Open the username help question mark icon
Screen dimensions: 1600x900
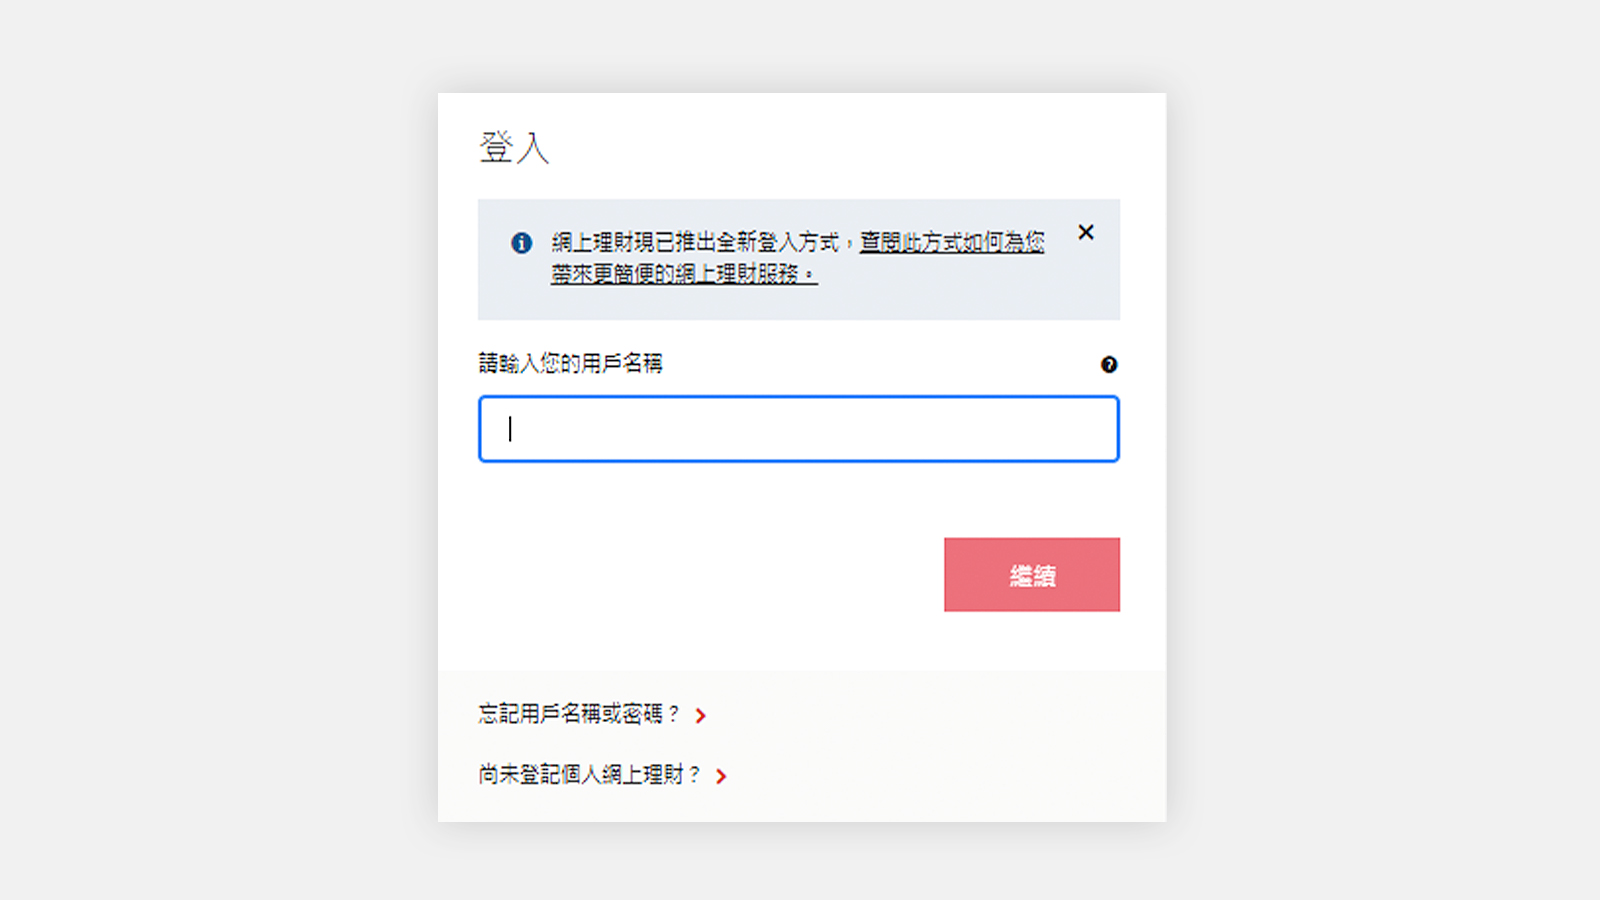(1109, 365)
